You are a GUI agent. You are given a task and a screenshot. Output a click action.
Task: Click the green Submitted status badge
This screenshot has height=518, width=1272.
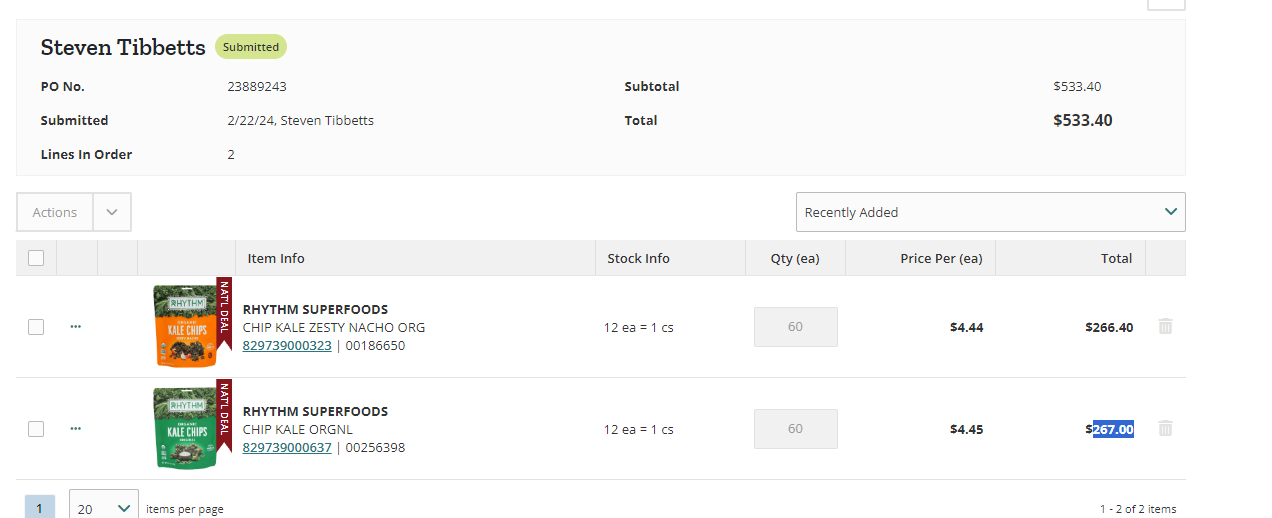point(251,47)
